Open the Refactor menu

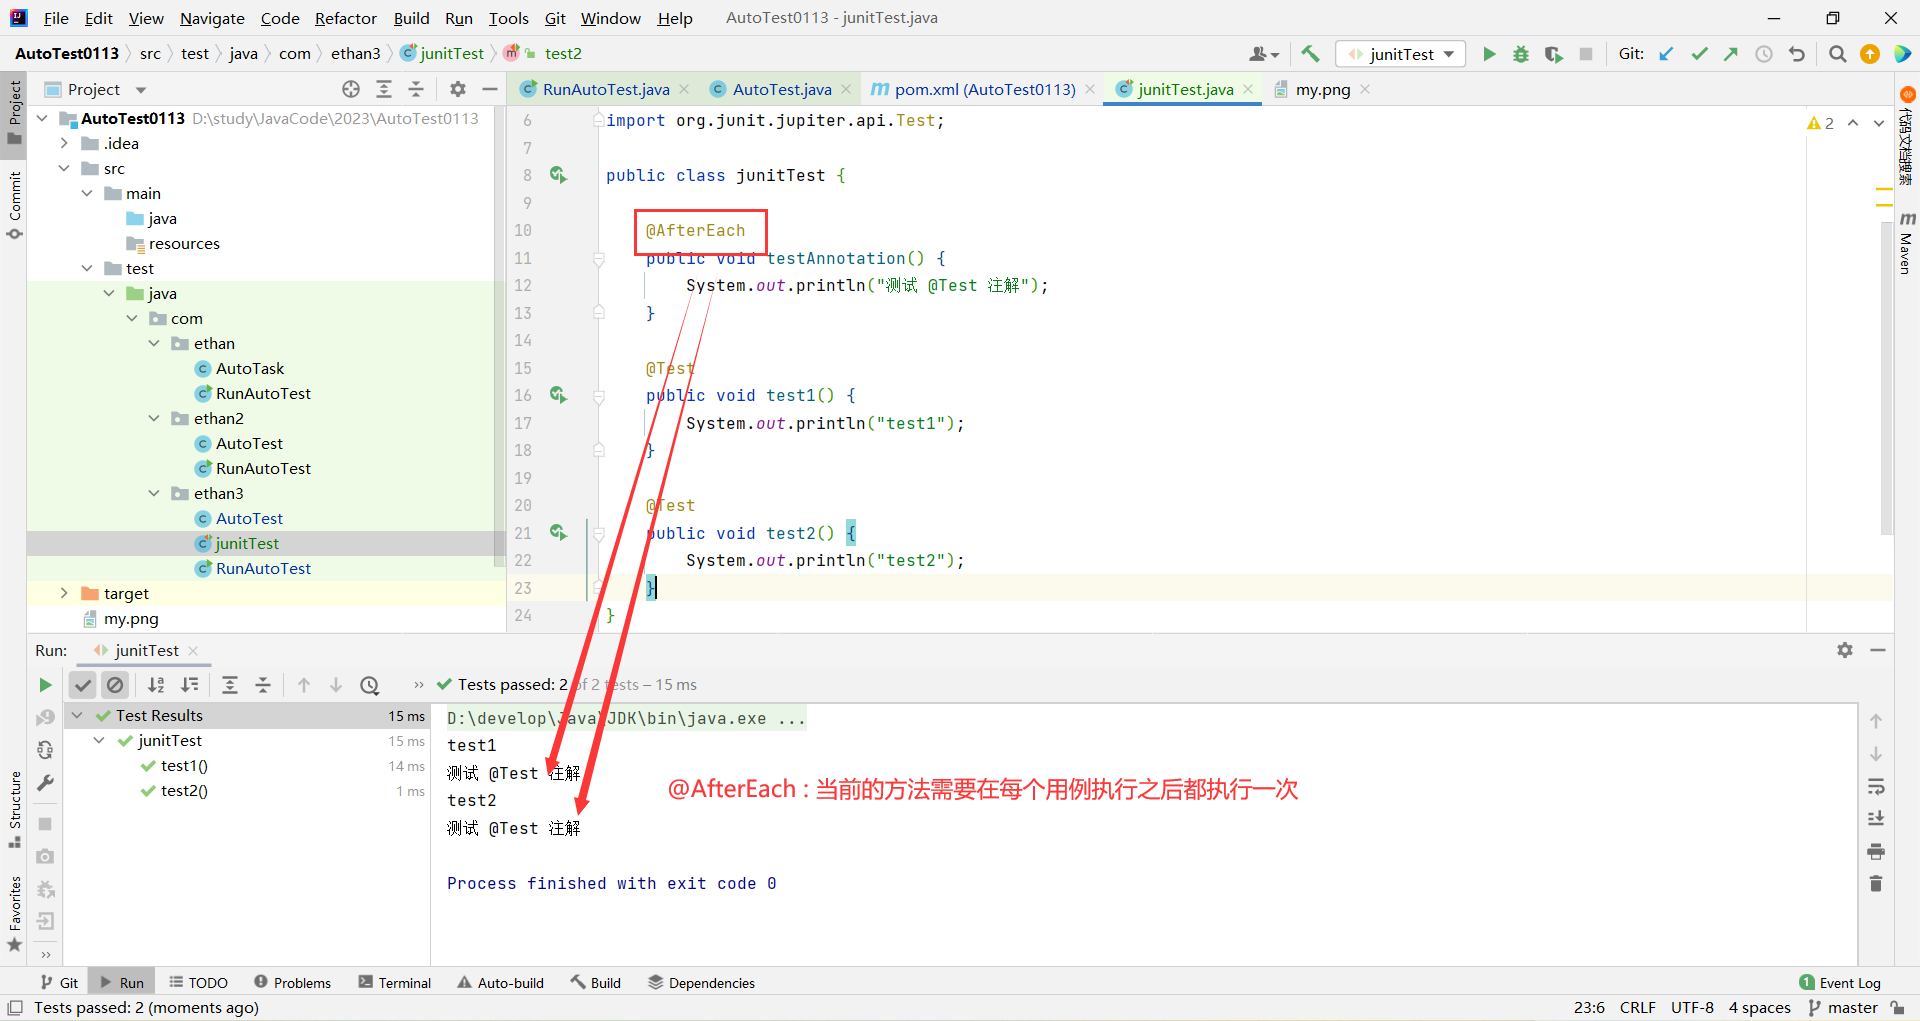tap(346, 18)
